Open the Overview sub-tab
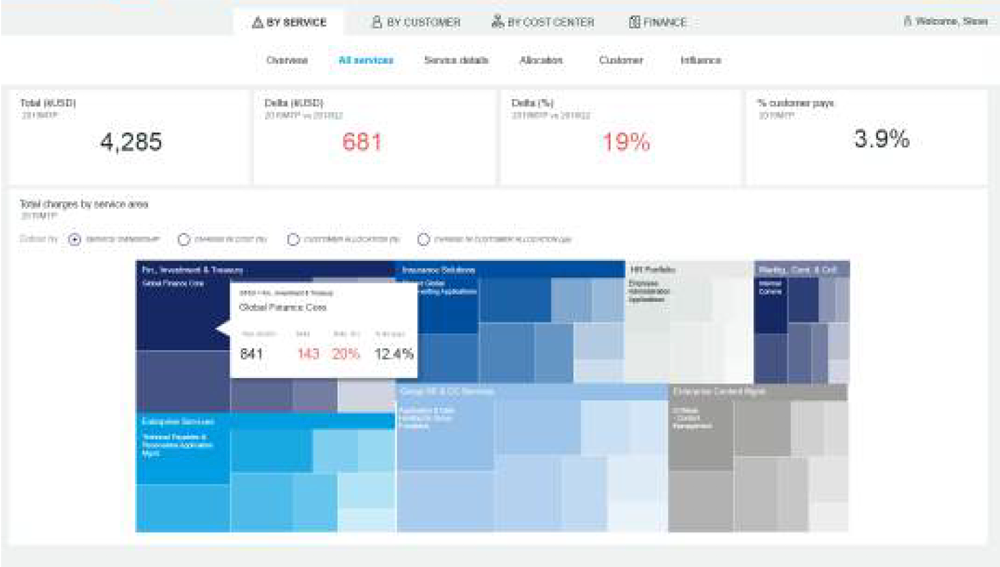Image resolution: width=1000 pixels, height=567 pixels. click(287, 61)
